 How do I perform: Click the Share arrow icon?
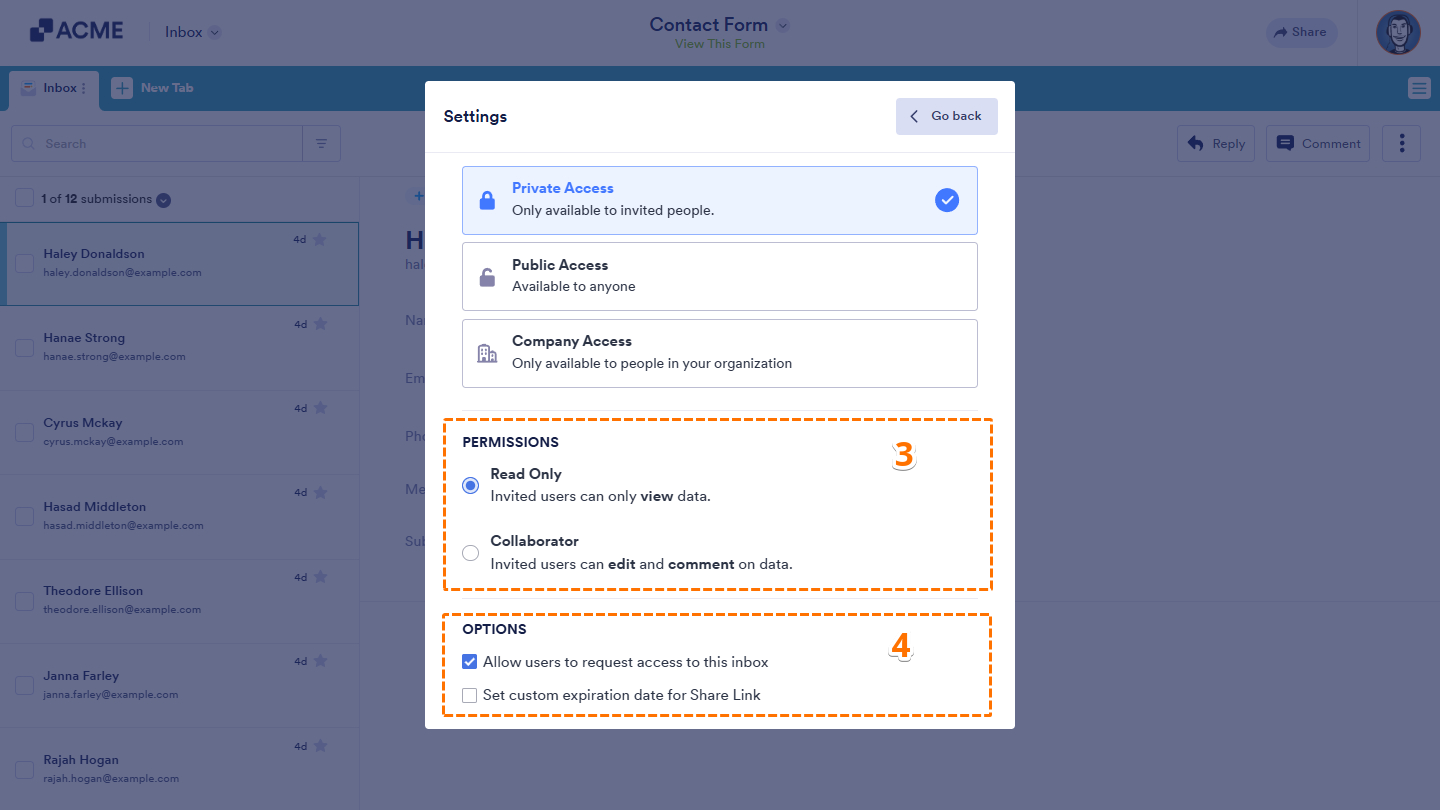1281,32
